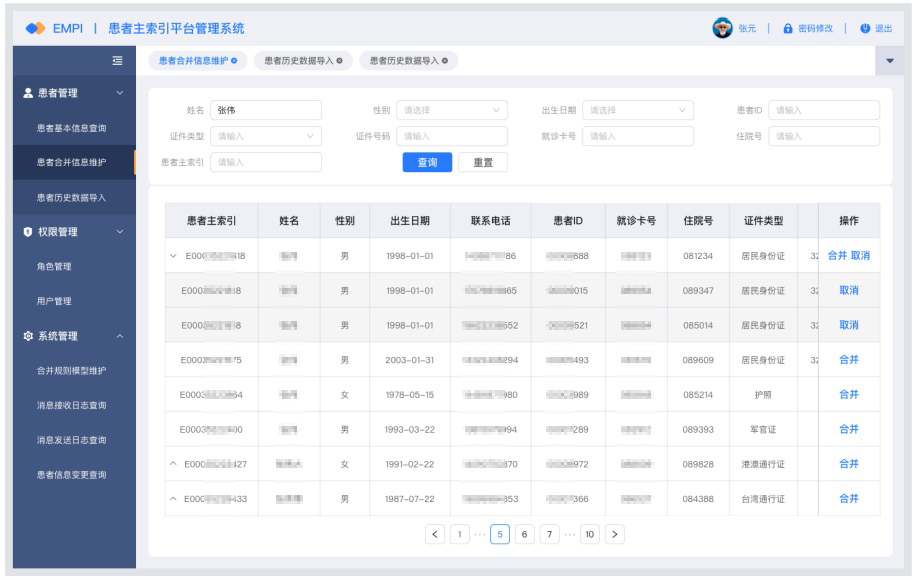The height and width of the screenshot is (580, 916).
Task: Click the person icon next to 患者管理
Action: [x=28, y=93]
